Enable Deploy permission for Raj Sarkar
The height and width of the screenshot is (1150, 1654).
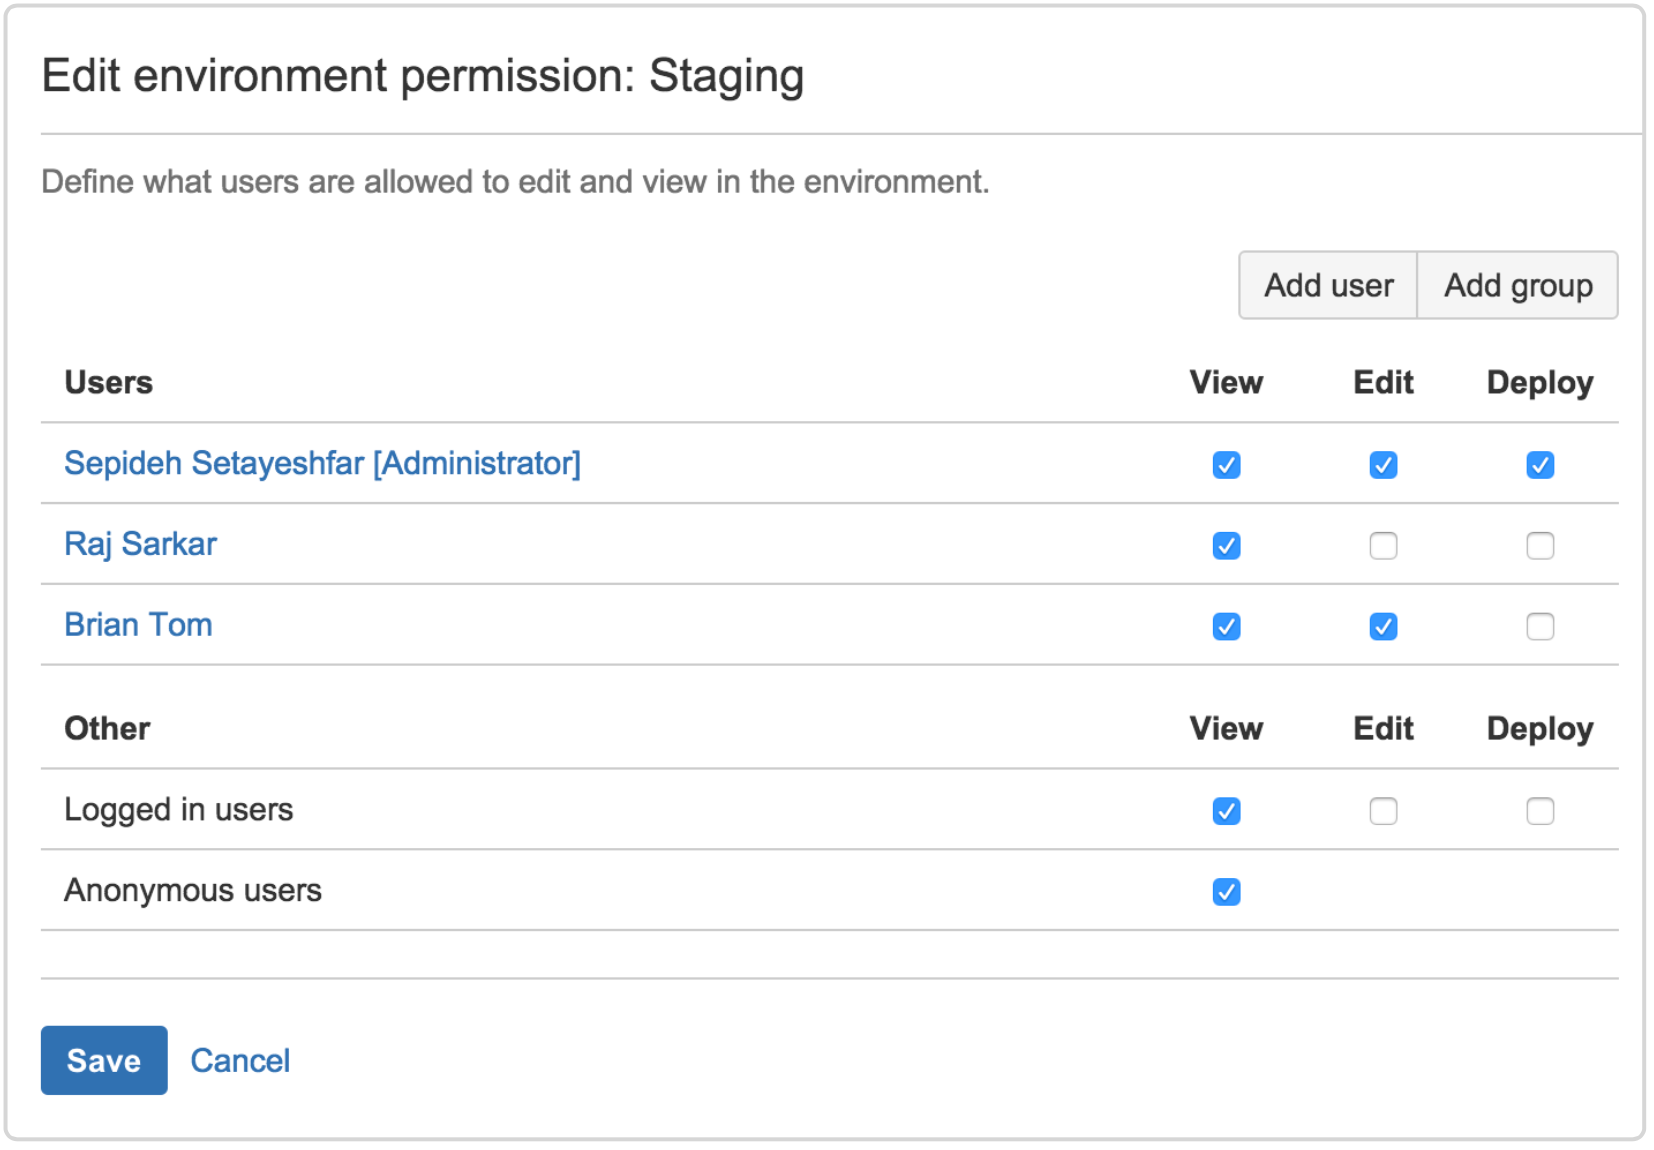(x=1540, y=545)
